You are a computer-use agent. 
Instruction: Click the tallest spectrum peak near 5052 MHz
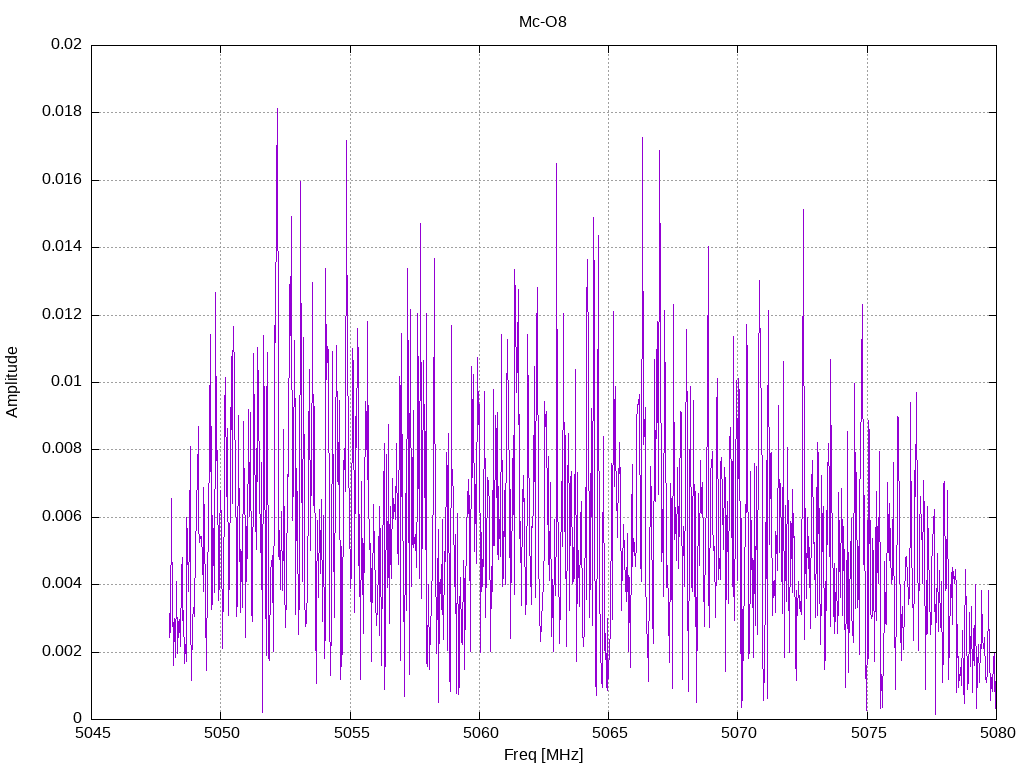click(278, 110)
